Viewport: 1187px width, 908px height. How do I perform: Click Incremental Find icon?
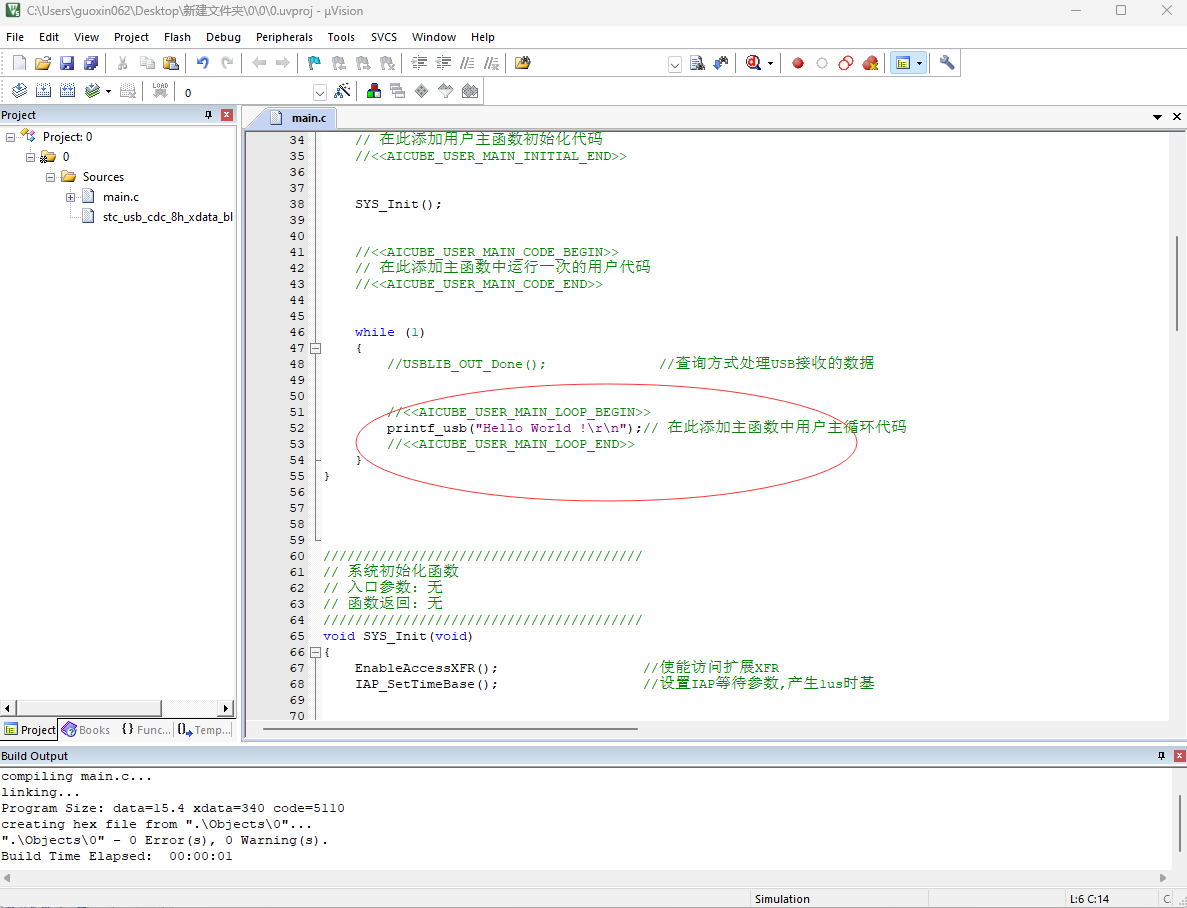coord(721,63)
